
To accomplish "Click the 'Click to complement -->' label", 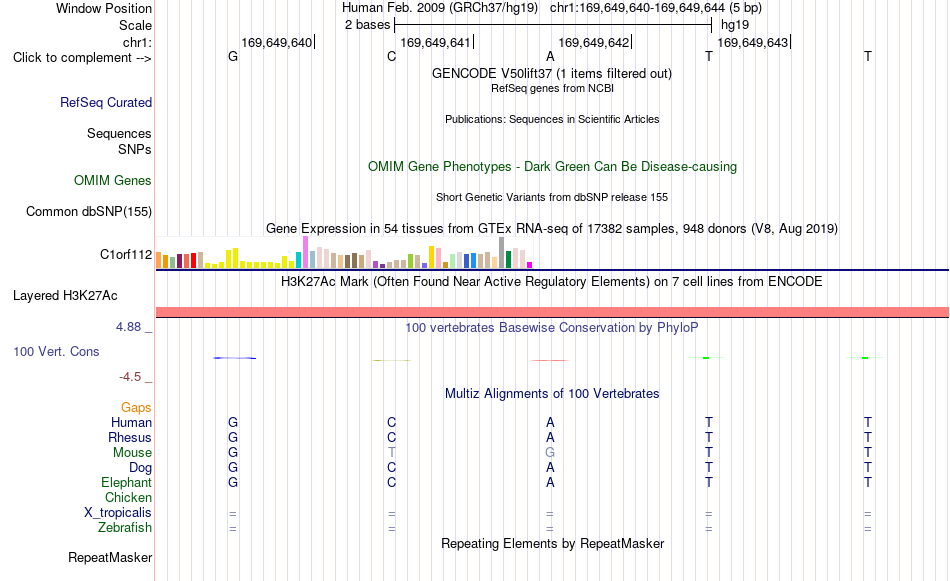I will [82, 58].
